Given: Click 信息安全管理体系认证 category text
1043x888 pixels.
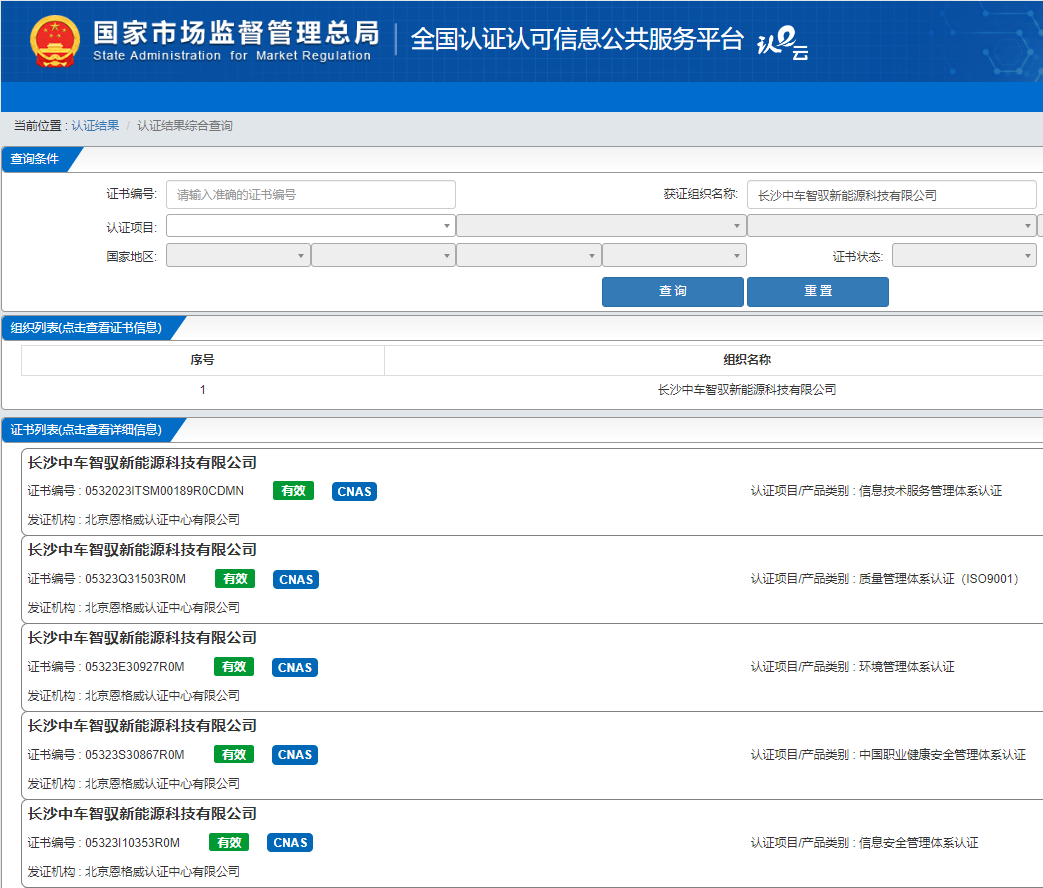Looking at the screenshot, I should pos(919,843).
